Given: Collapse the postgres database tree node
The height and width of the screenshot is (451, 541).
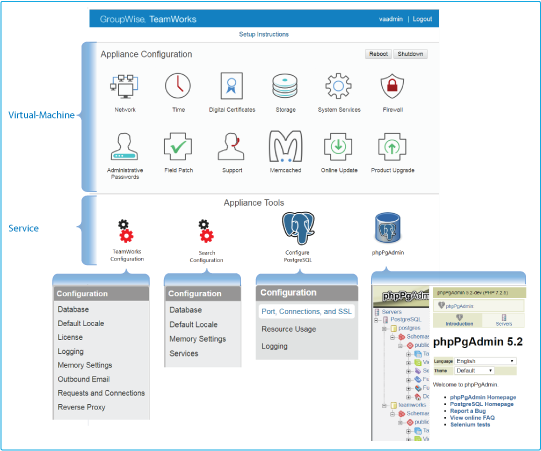Looking at the screenshot, I should pos(384,329).
